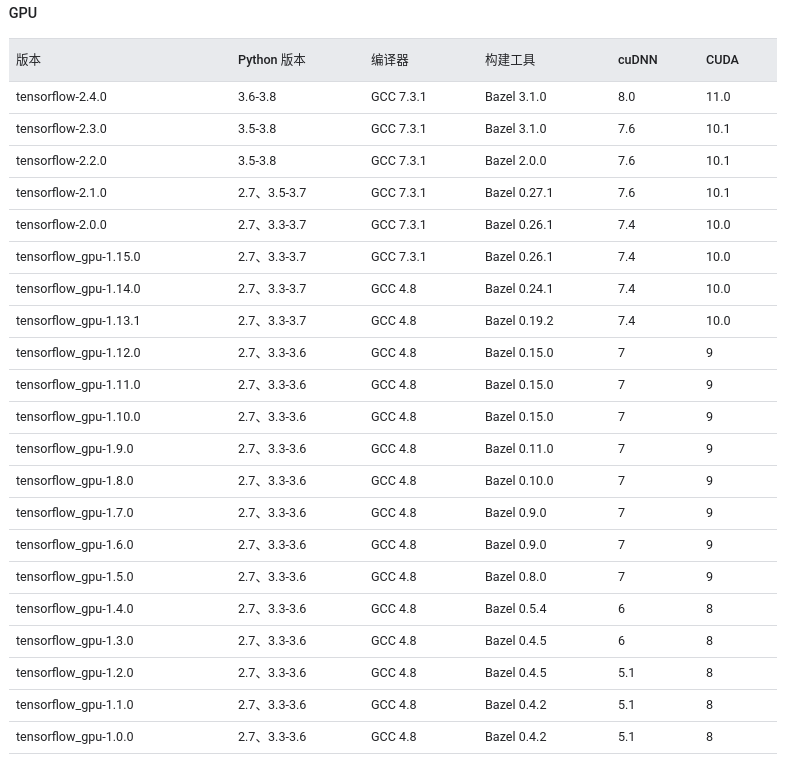This screenshot has width=789, height=763.
Task: Select the tensorflow_gpu-1.11.0 cell
Action: (x=78, y=385)
